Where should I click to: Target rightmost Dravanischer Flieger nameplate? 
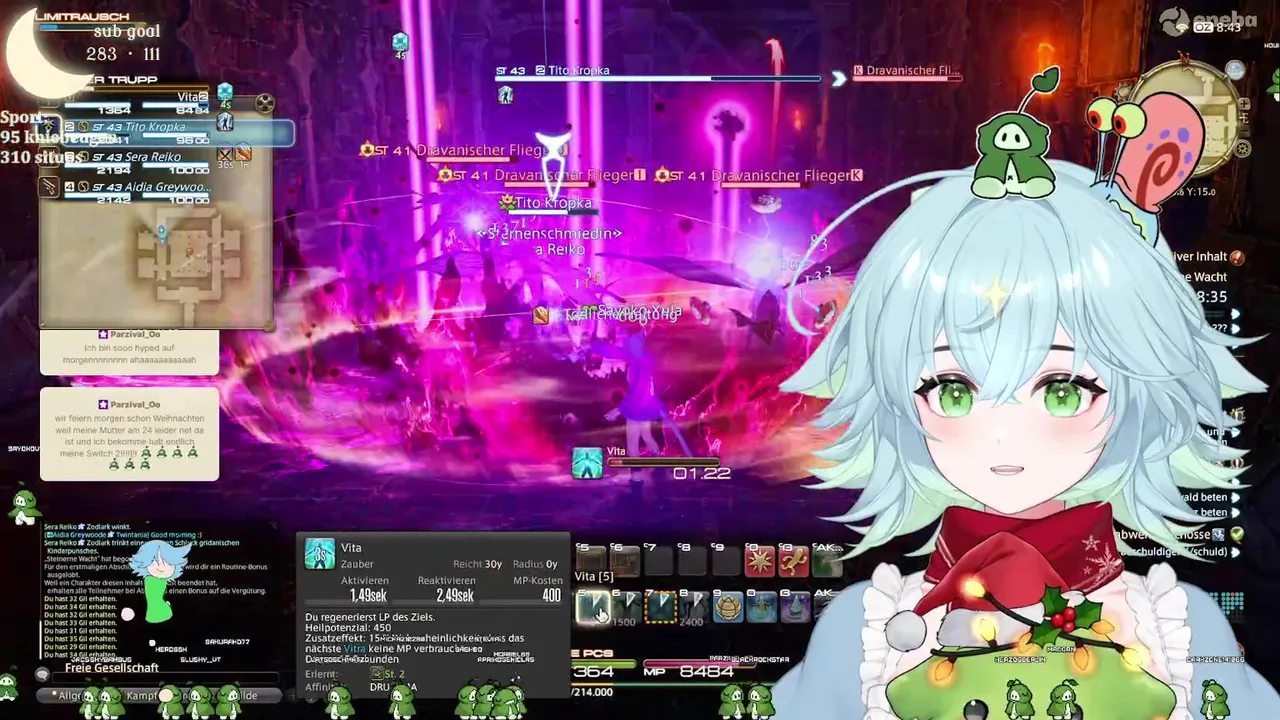click(759, 175)
